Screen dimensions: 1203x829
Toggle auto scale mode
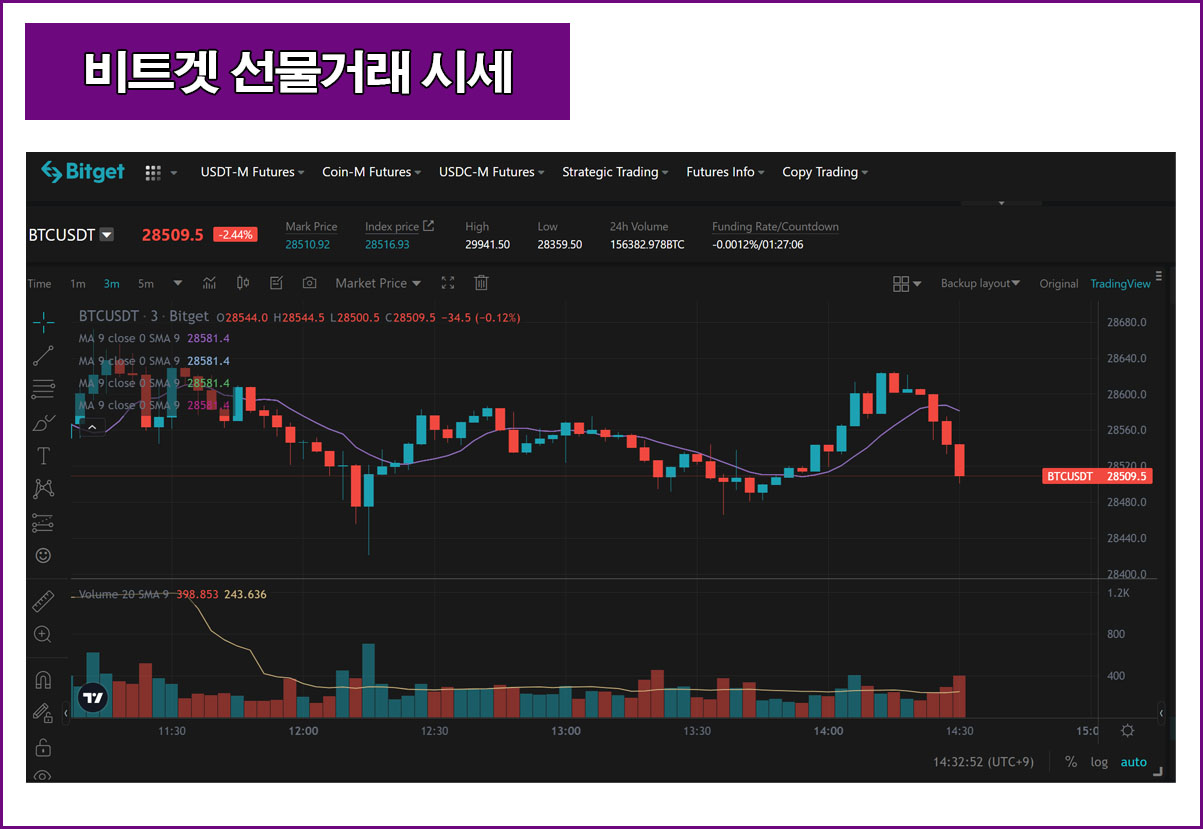[x=1134, y=762]
